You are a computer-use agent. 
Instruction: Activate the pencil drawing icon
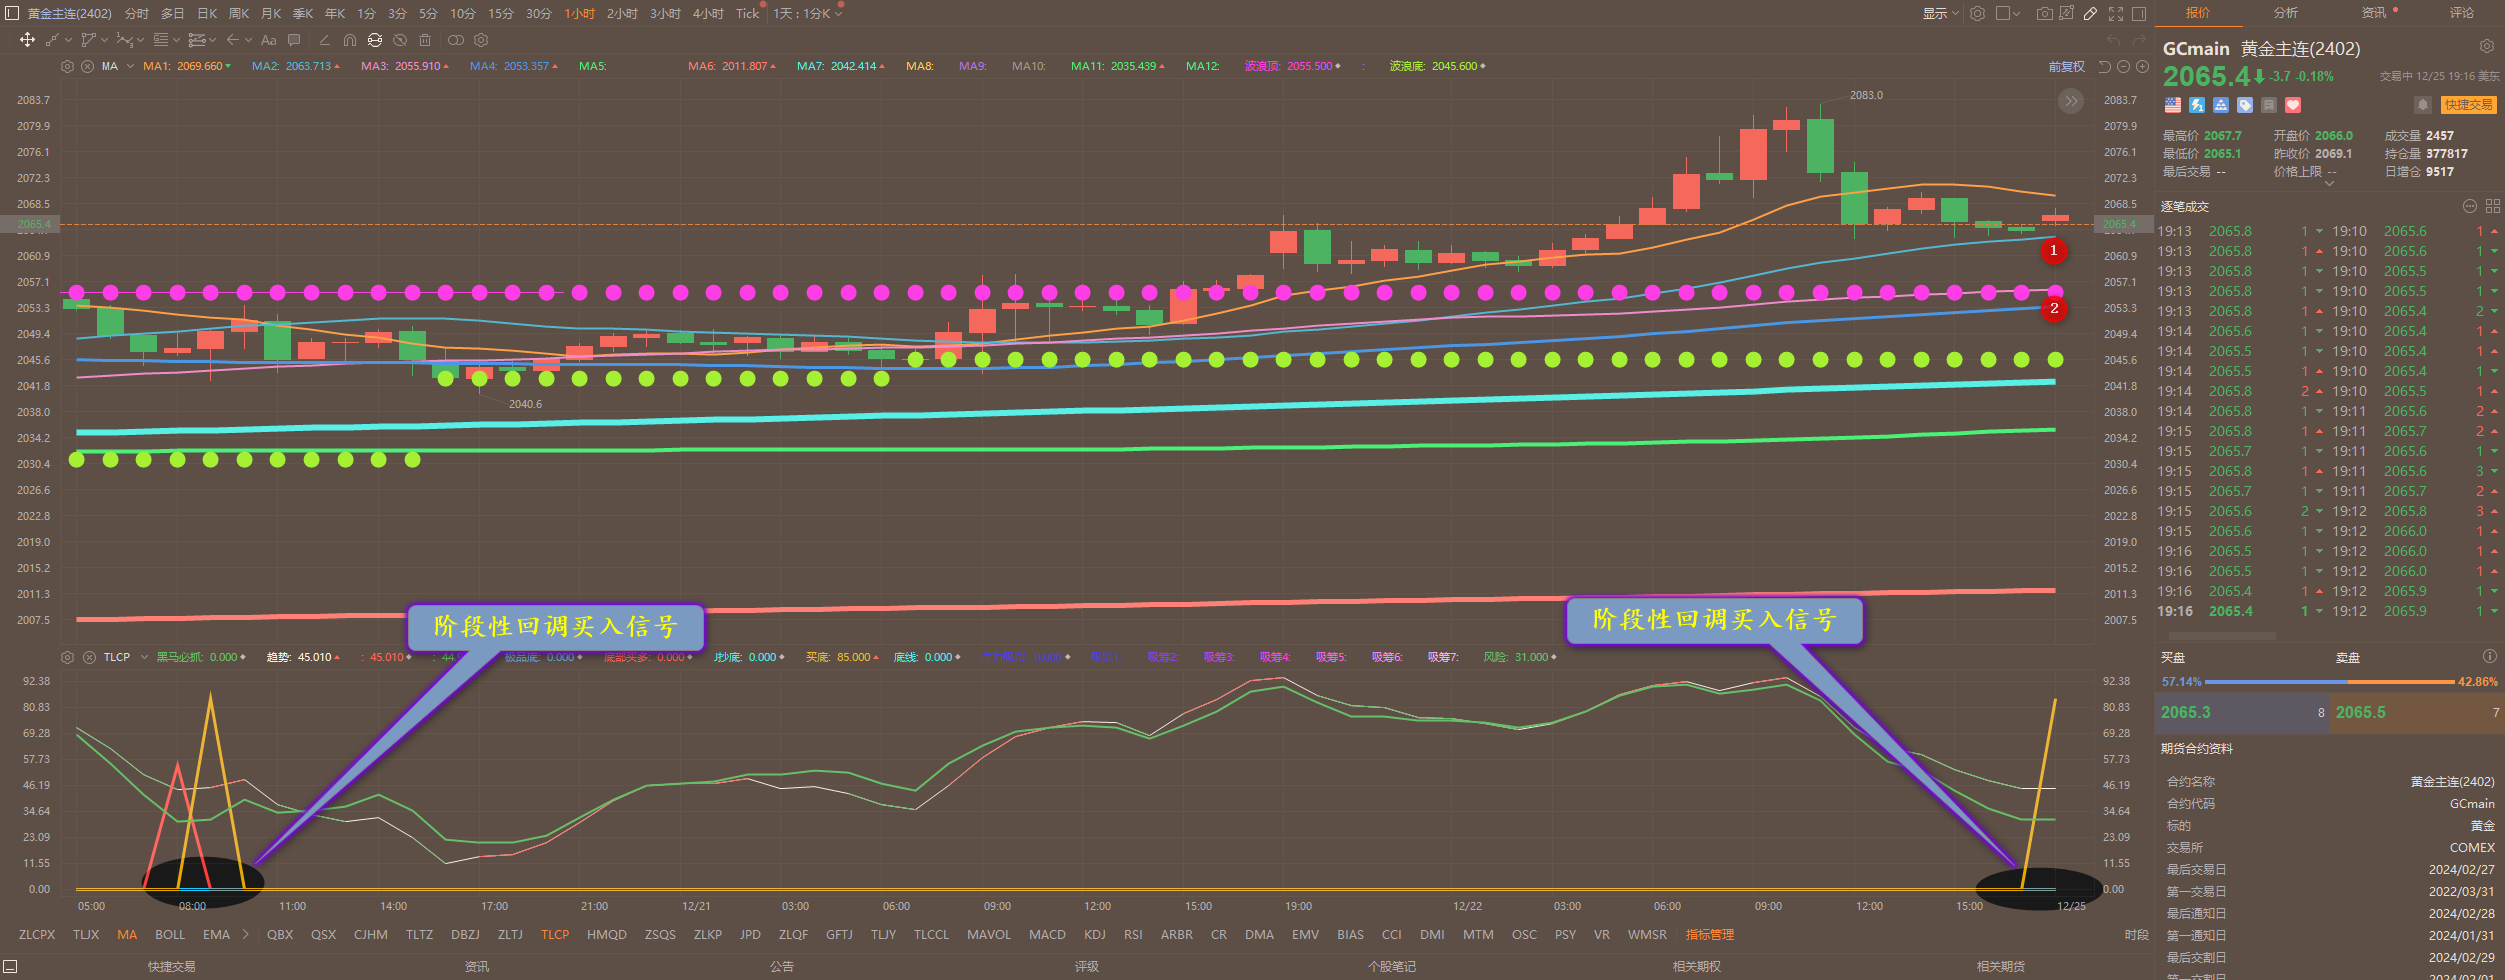[2091, 13]
